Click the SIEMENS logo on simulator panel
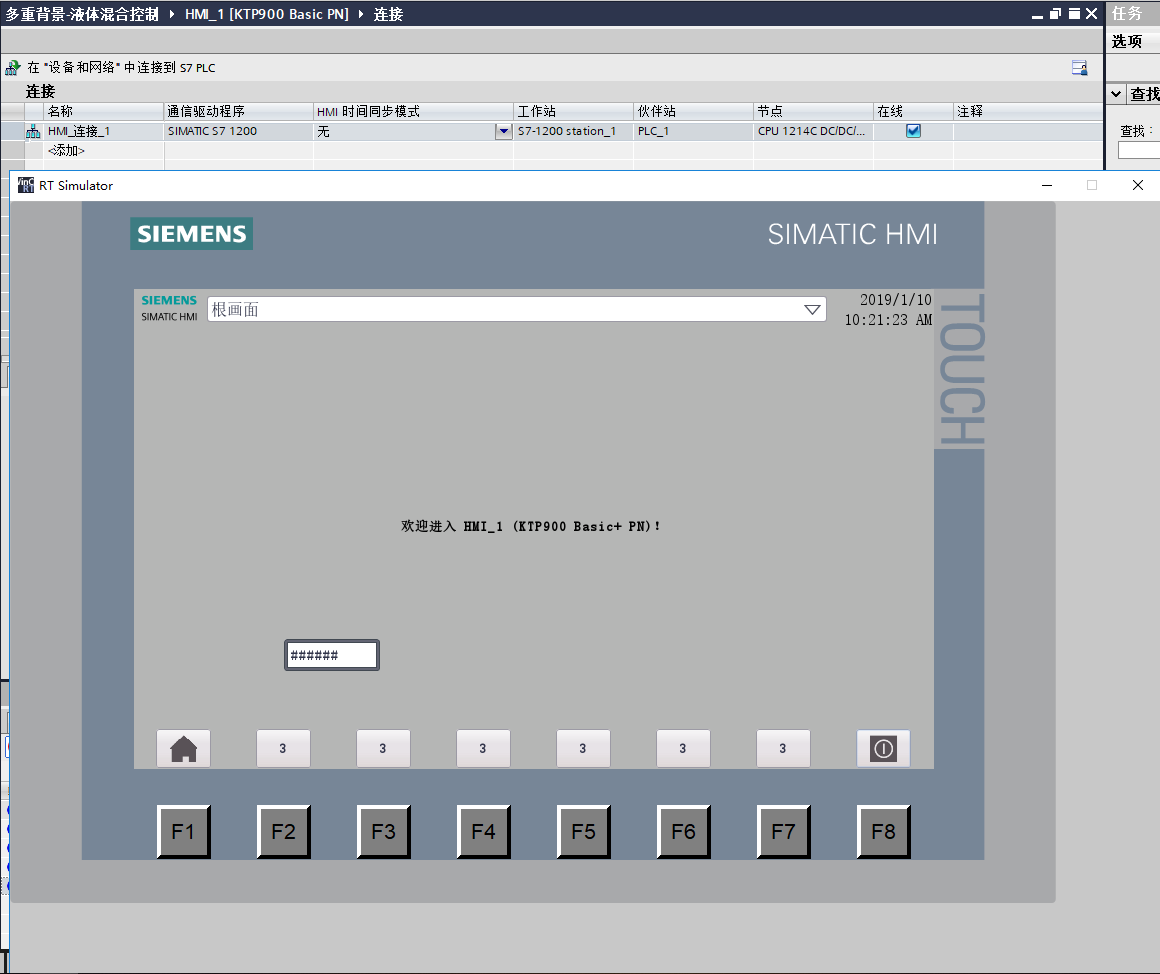The width and height of the screenshot is (1160, 974). 191,234
